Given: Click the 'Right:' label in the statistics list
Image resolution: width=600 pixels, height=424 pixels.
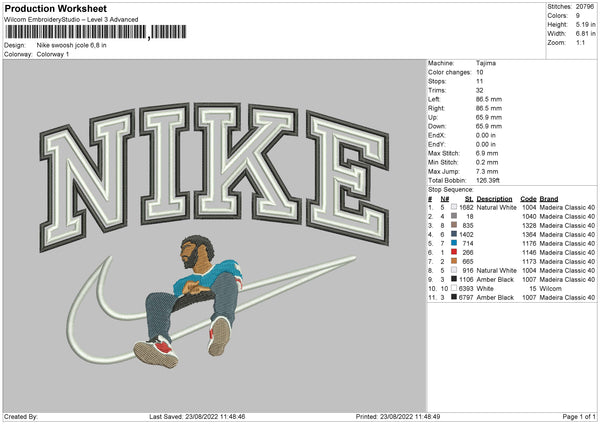Looking at the screenshot, I should click(x=436, y=108).
